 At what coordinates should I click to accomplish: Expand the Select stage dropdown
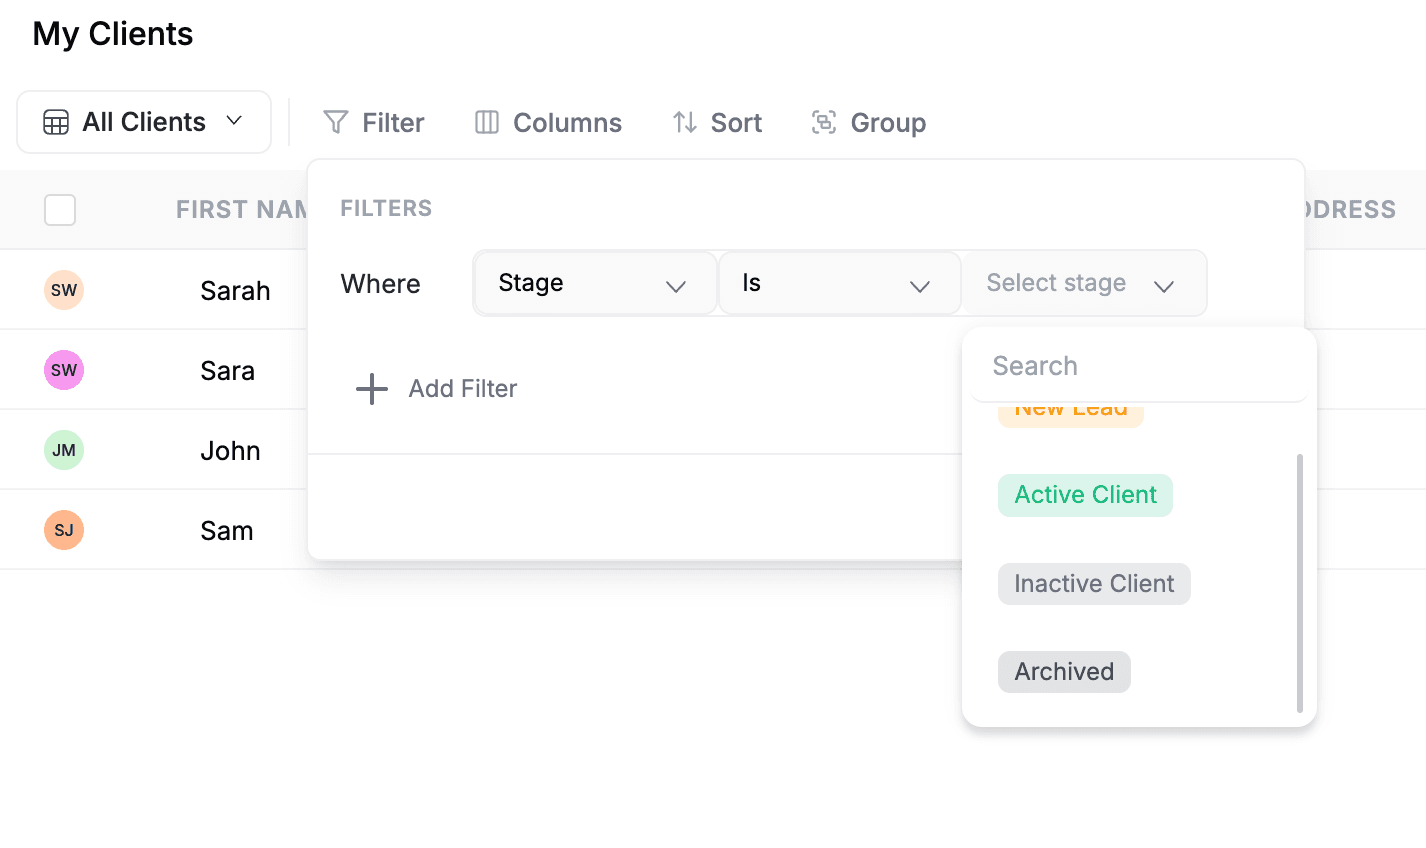(x=1084, y=283)
